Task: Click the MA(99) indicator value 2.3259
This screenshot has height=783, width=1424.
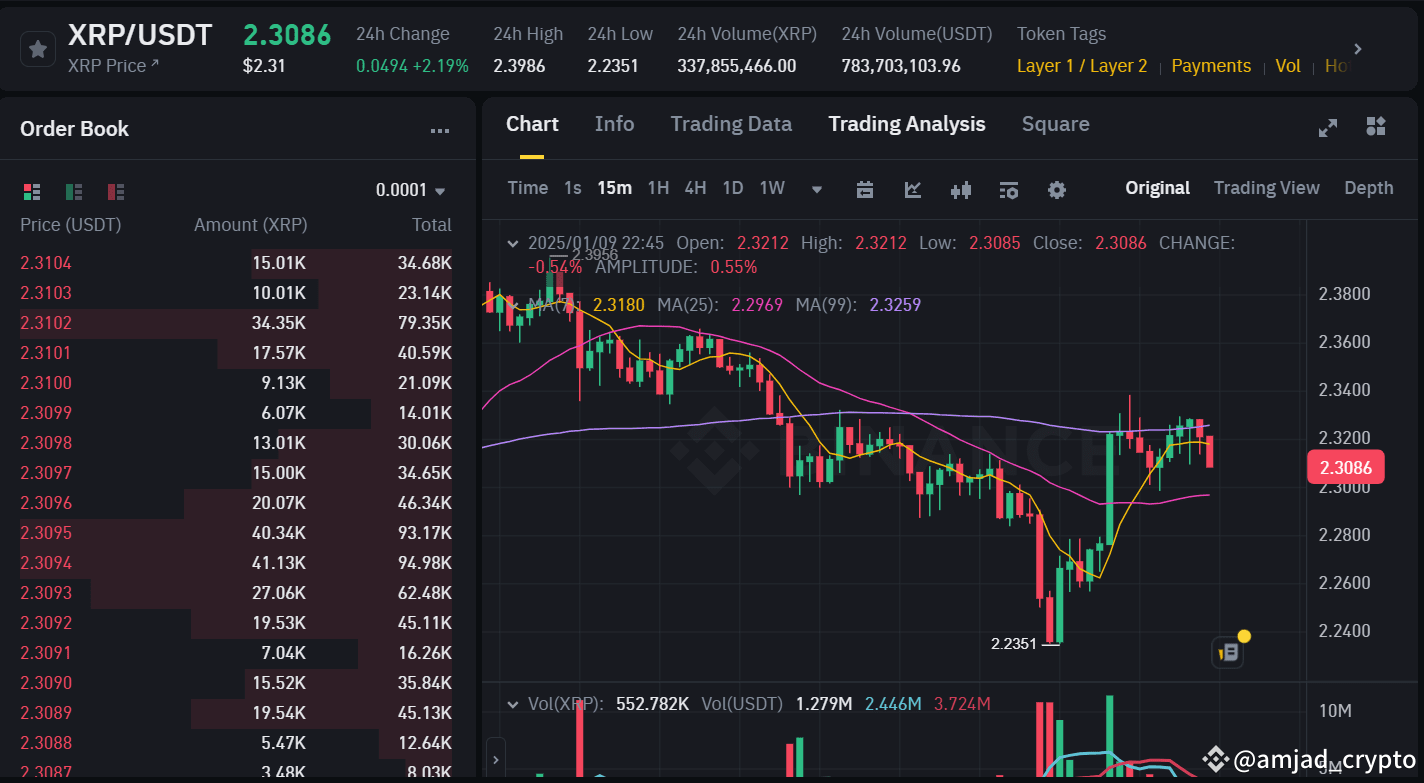Action: pos(895,305)
